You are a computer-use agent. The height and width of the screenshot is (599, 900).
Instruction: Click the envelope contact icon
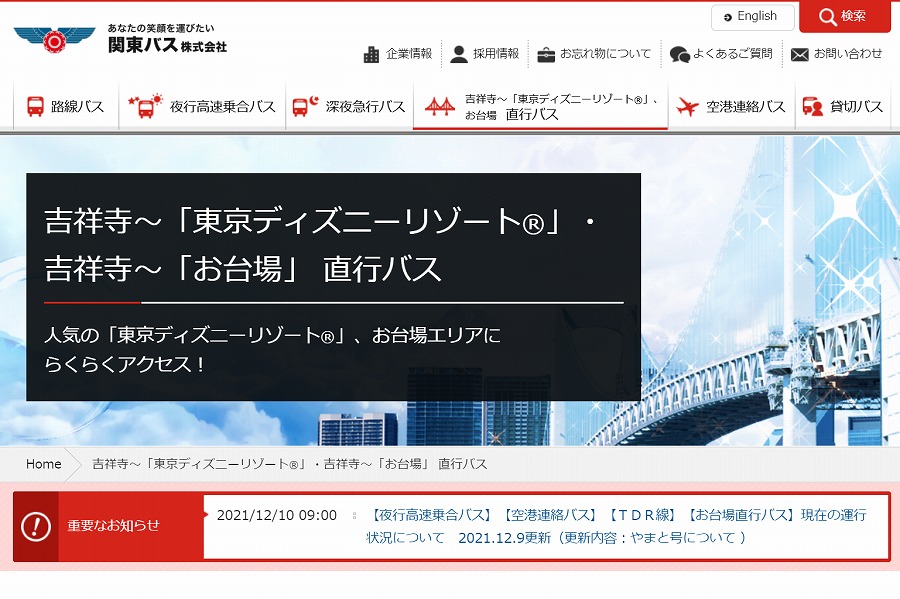click(800, 55)
